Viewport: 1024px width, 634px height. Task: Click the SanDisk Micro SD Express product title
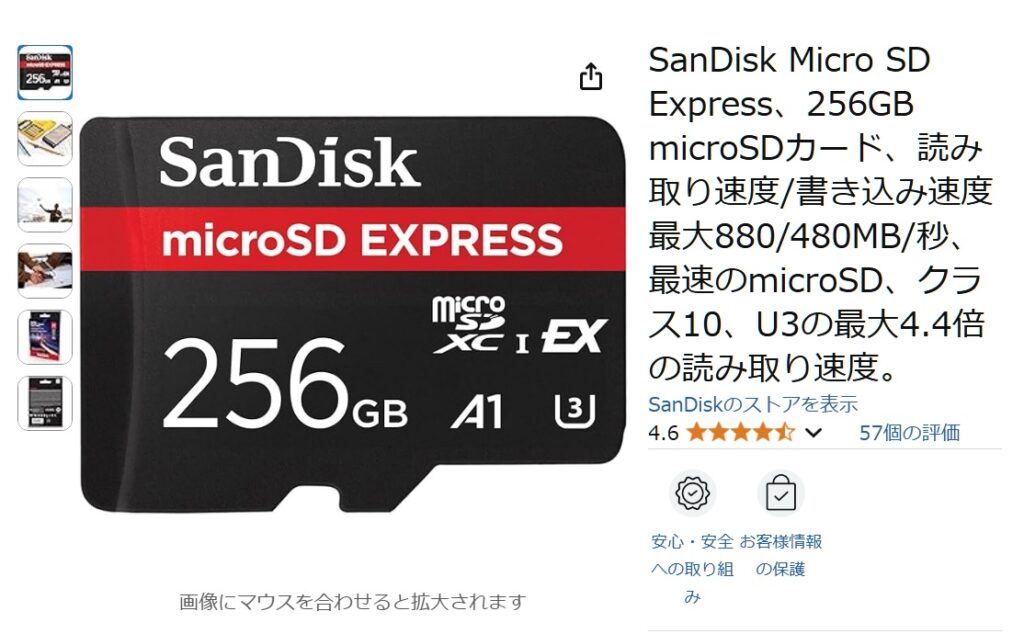(x=820, y=214)
